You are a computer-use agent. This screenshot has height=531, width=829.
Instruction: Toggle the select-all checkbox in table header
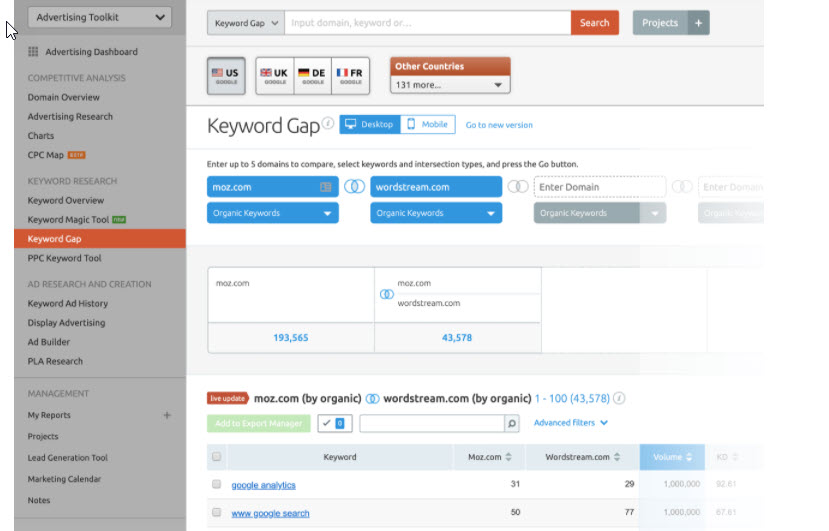(216, 456)
